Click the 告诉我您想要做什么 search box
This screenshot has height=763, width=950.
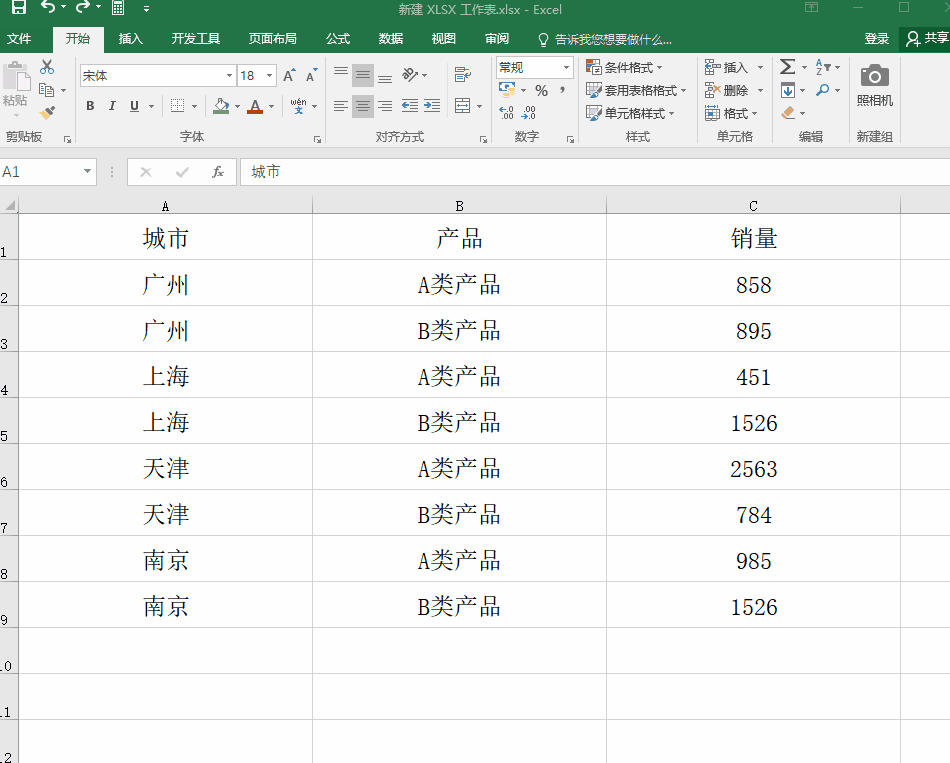(605, 39)
